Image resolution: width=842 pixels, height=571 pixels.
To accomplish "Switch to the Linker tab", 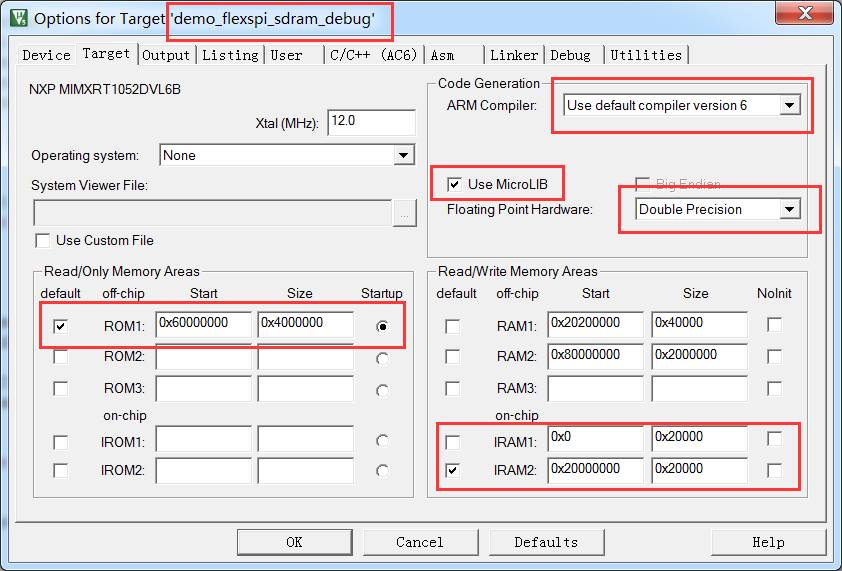I will (514, 55).
